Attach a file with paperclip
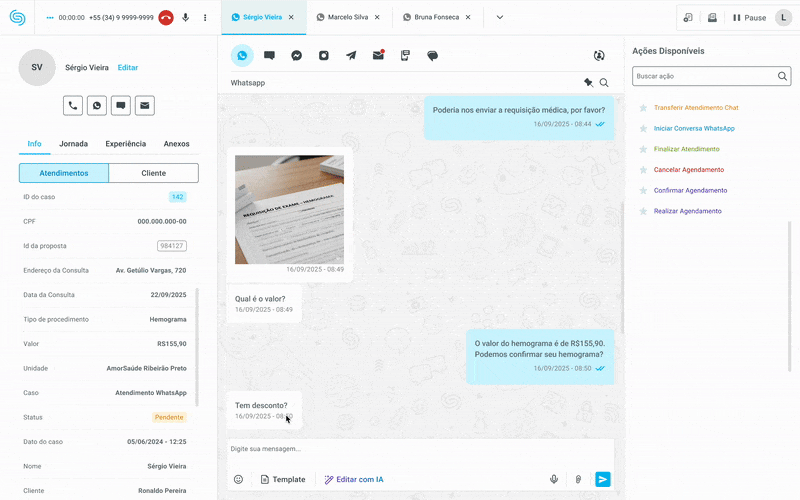800x500 pixels. tap(578, 479)
